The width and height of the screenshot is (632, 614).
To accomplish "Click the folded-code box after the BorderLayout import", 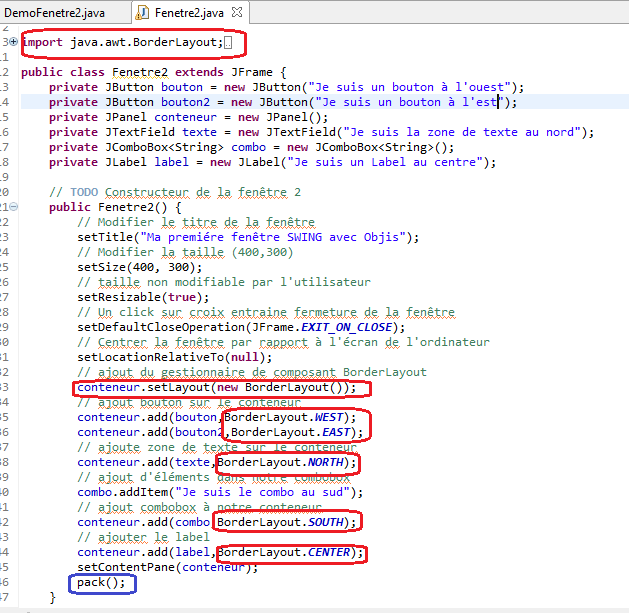I will 228,42.
